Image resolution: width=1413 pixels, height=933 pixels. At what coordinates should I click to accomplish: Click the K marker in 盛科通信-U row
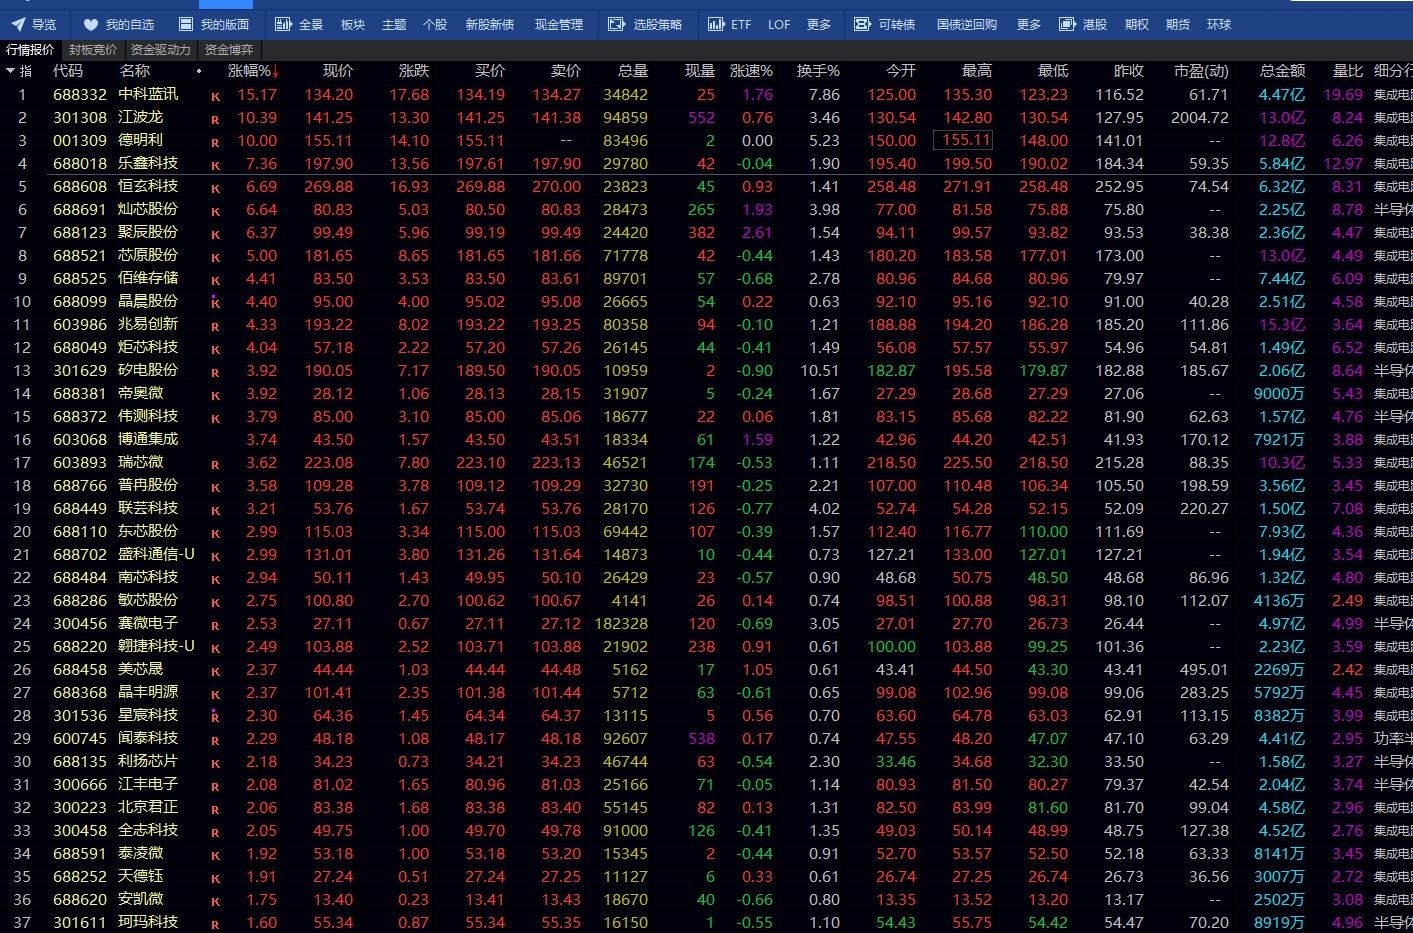point(215,557)
